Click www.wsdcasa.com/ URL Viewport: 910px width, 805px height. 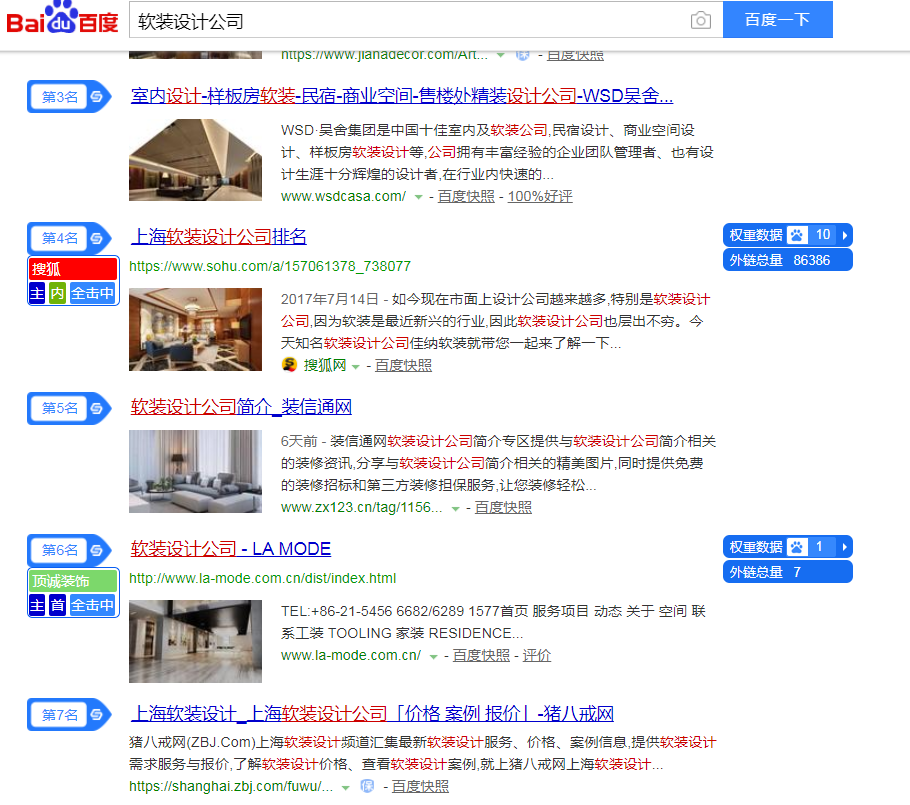point(343,196)
